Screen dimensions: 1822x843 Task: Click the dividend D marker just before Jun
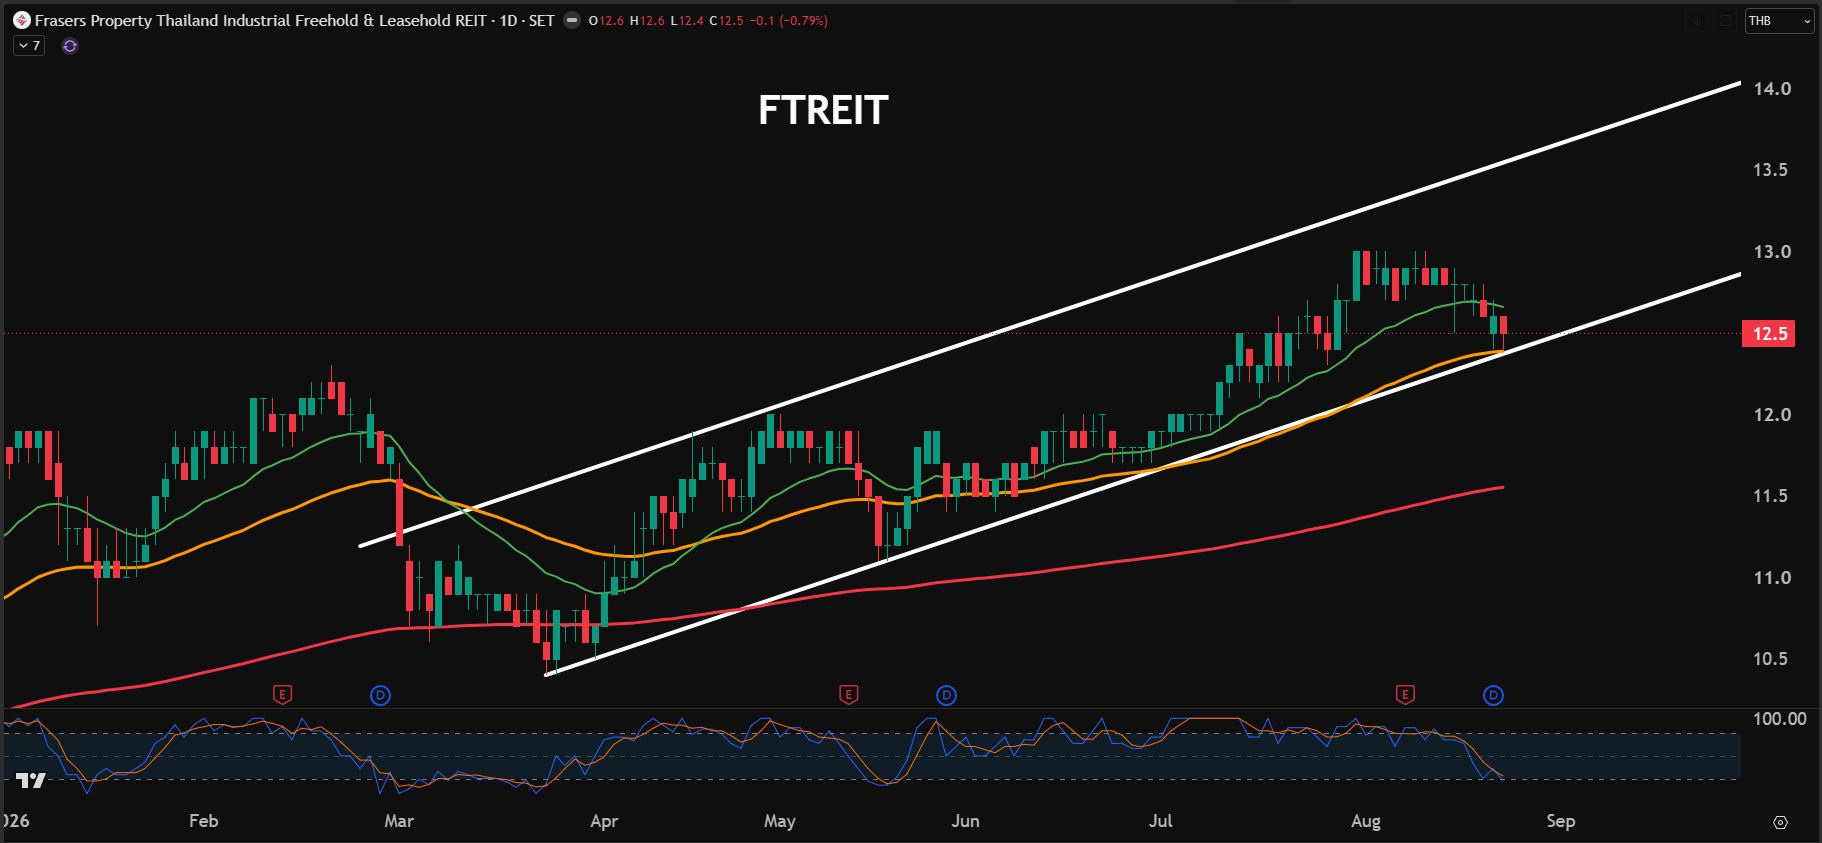pos(946,695)
